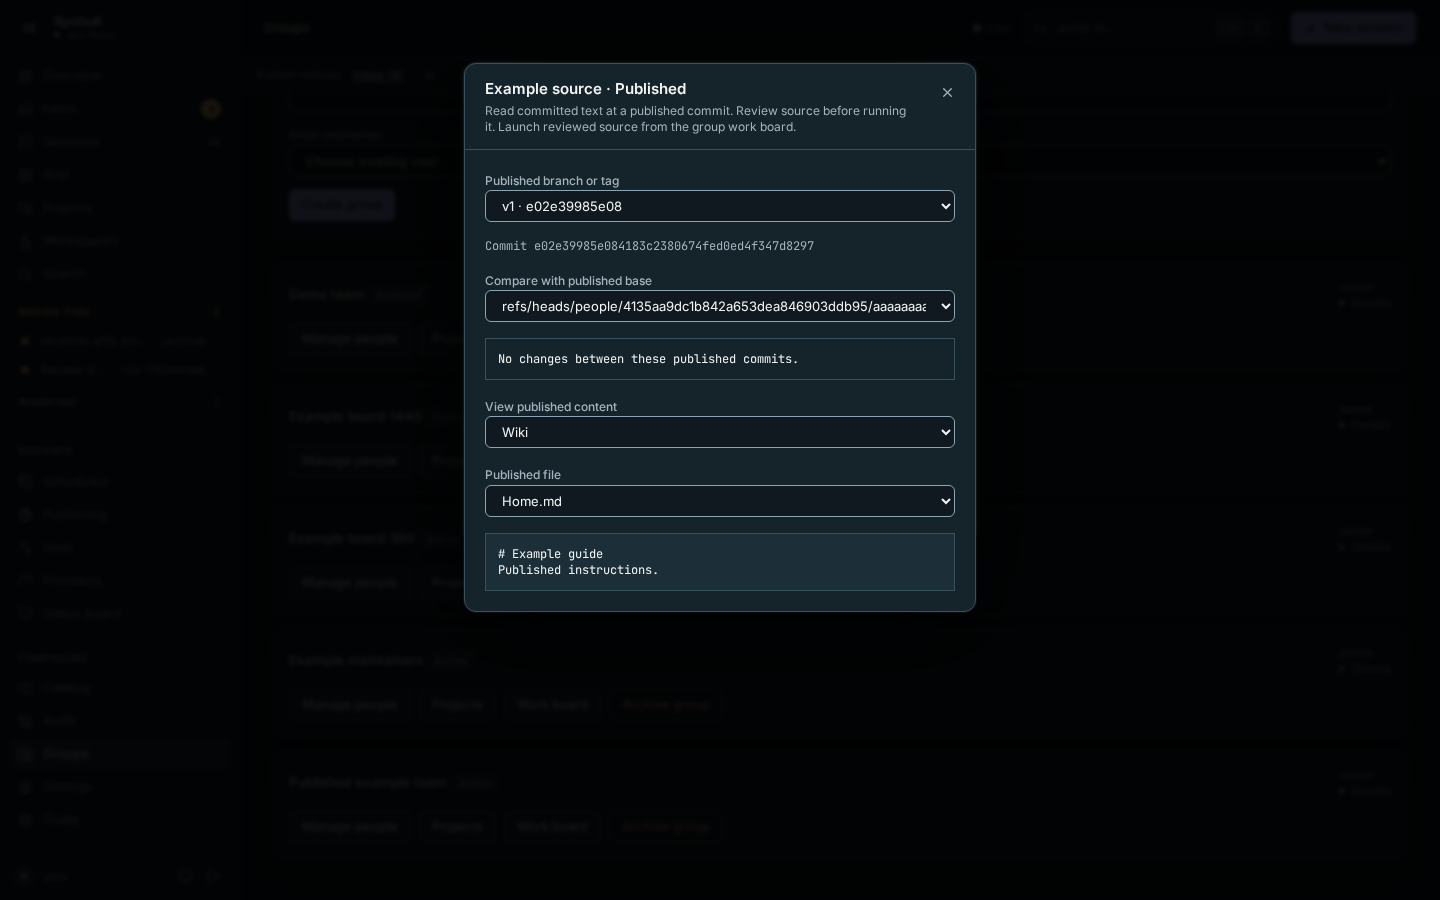Click the '# Example guide' heading line
The image size is (1440, 900).
pos(550,554)
